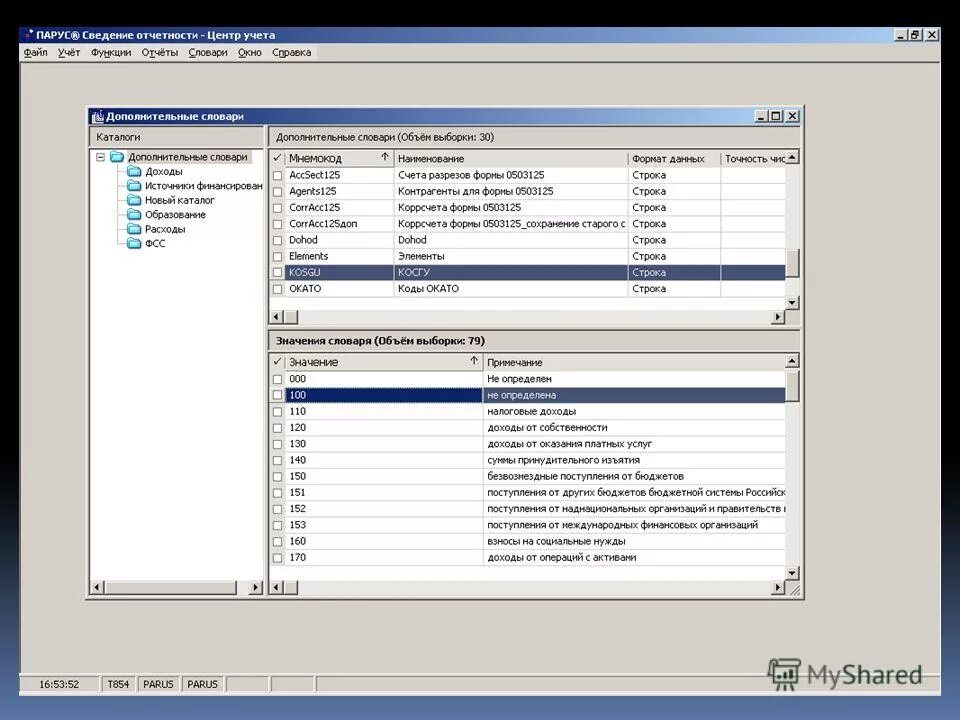The width and height of the screenshot is (960, 720).
Task: Select the value 120 доходы от собственности
Action: pyautogui.click(x=528, y=428)
